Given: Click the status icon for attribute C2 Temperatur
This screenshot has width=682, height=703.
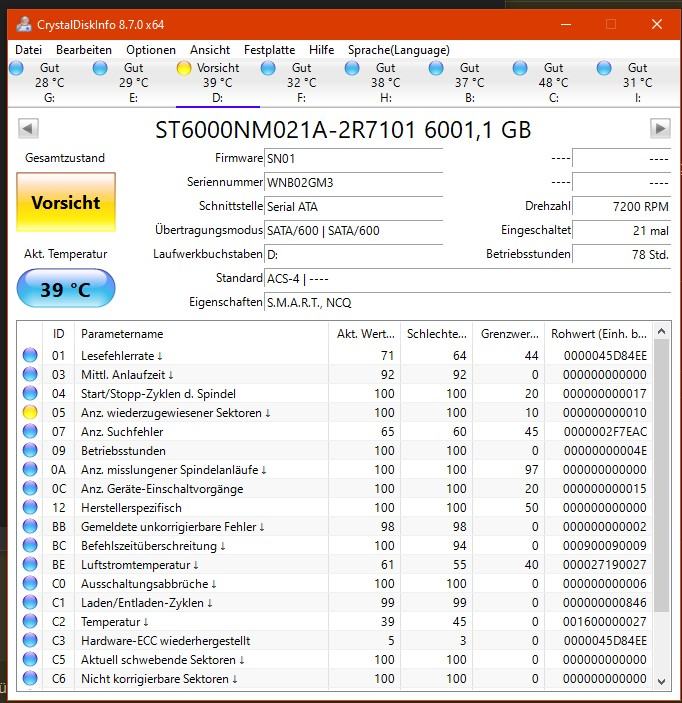Looking at the screenshot, I should pyautogui.click(x=30, y=621).
